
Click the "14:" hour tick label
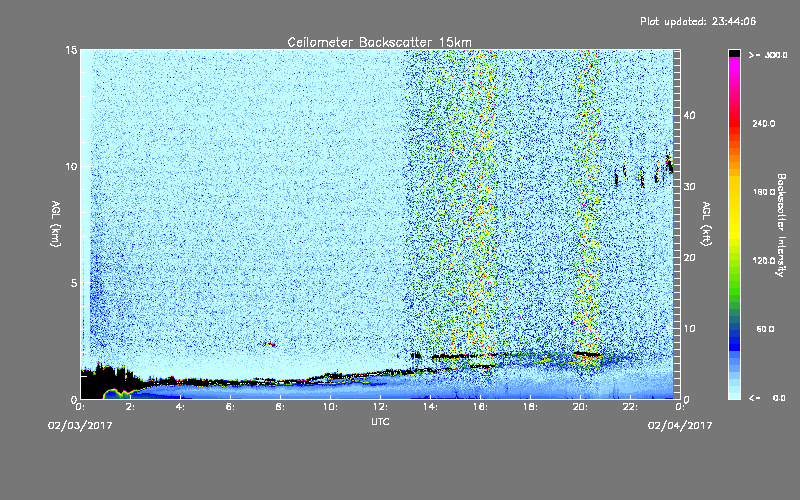tap(430, 407)
